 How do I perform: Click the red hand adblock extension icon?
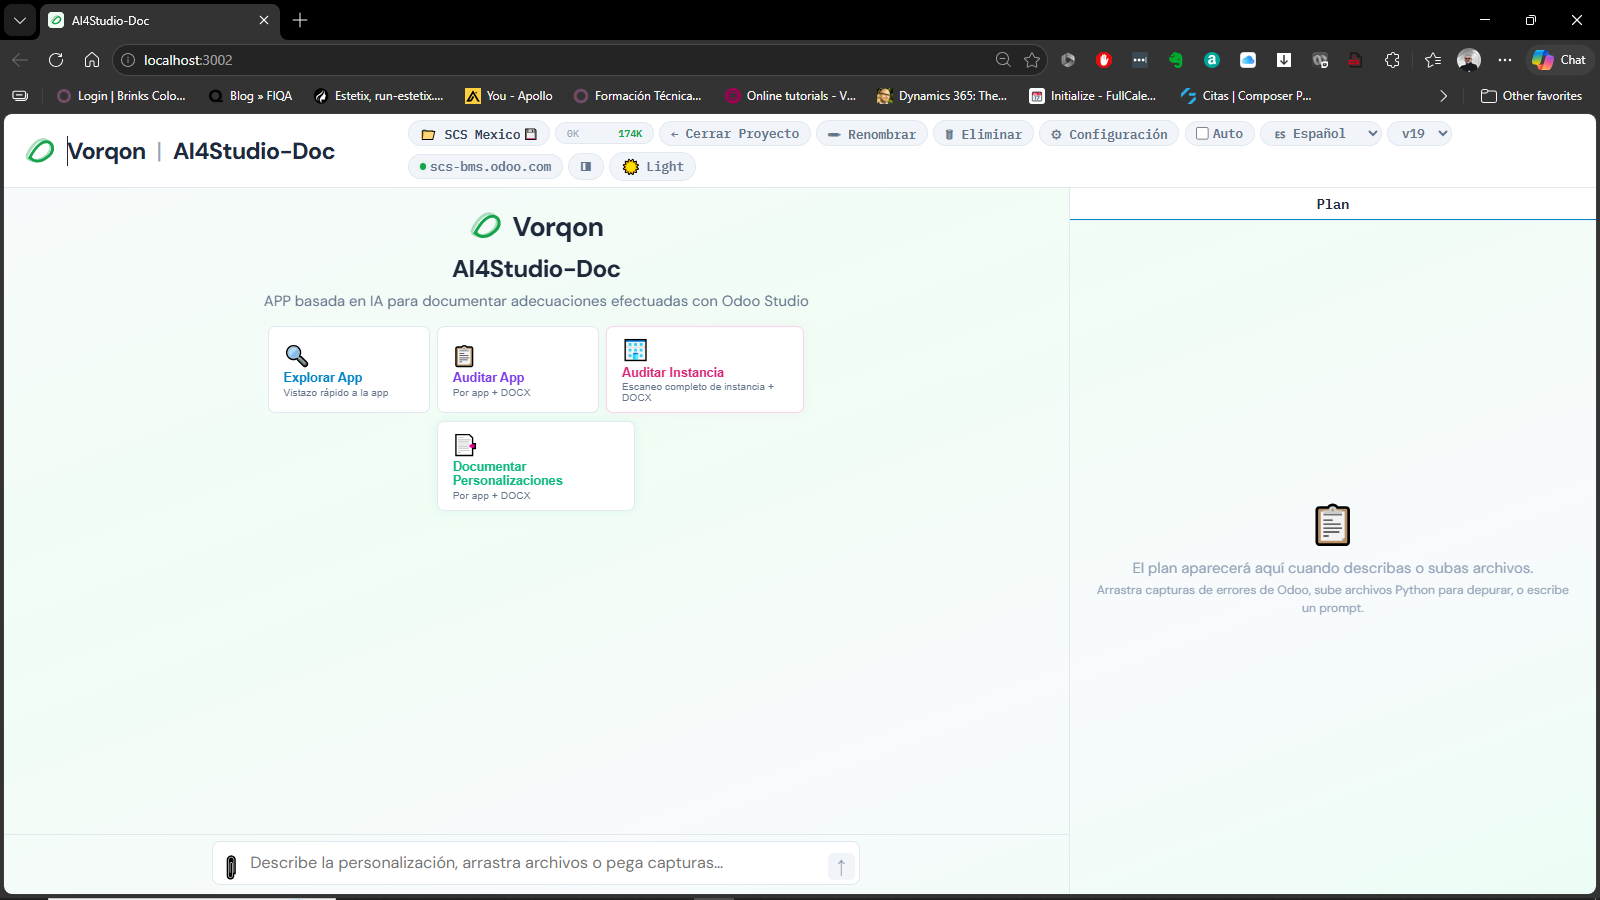pos(1104,60)
